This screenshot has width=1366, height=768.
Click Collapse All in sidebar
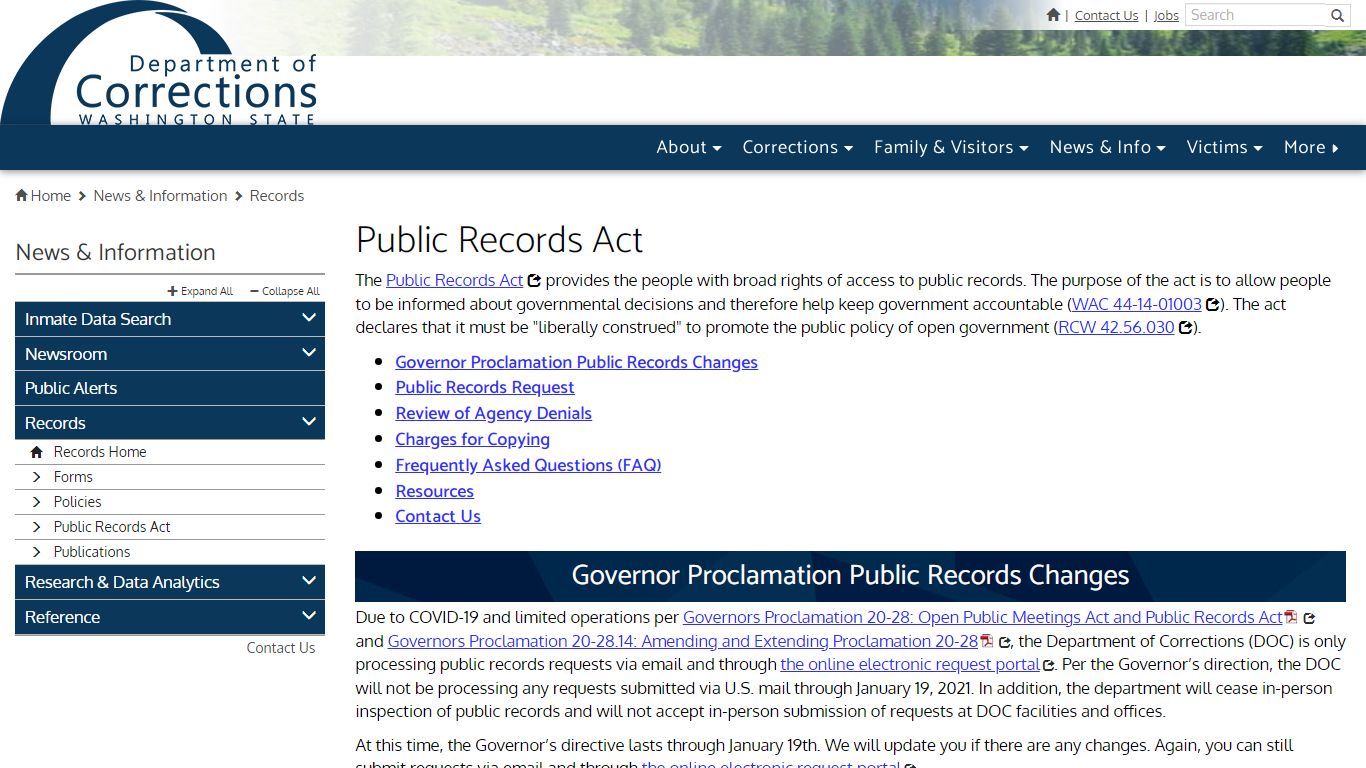point(285,291)
